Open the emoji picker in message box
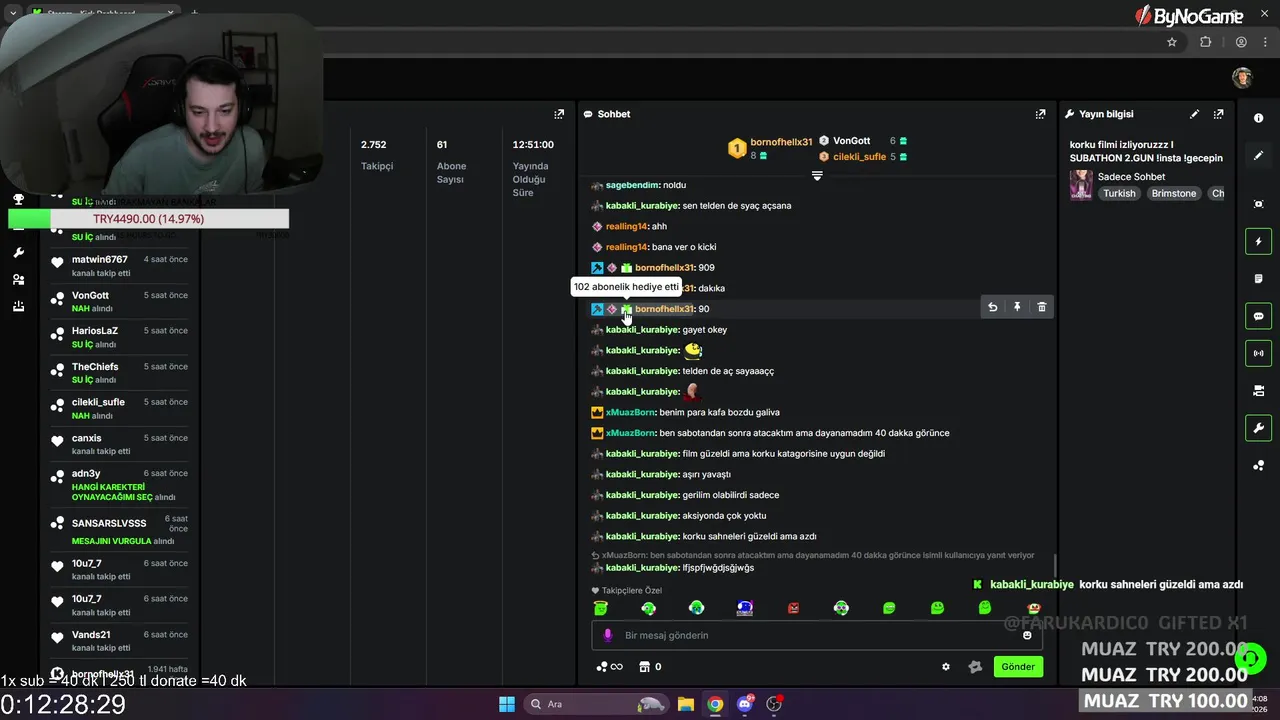This screenshot has height=720, width=1280. point(1027,635)
